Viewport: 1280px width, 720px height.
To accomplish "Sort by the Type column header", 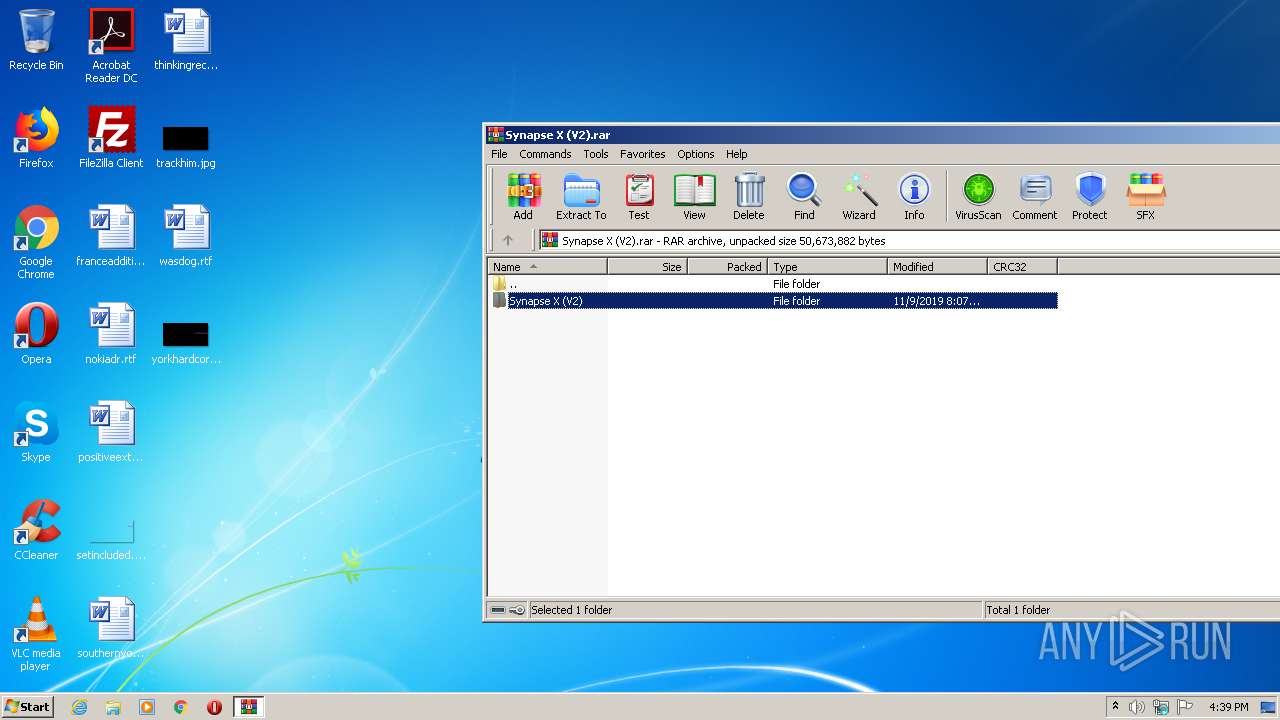I will (x=827, y=267).
